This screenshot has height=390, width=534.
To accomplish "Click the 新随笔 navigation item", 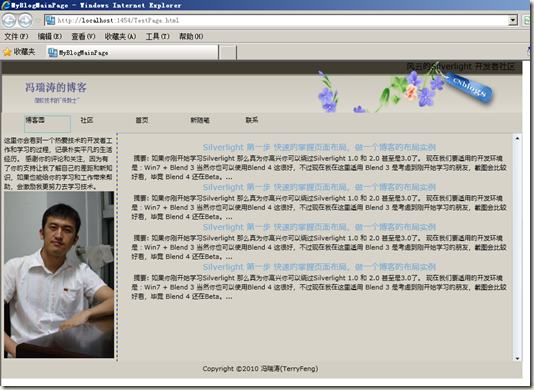I will [x=200, y=120].
